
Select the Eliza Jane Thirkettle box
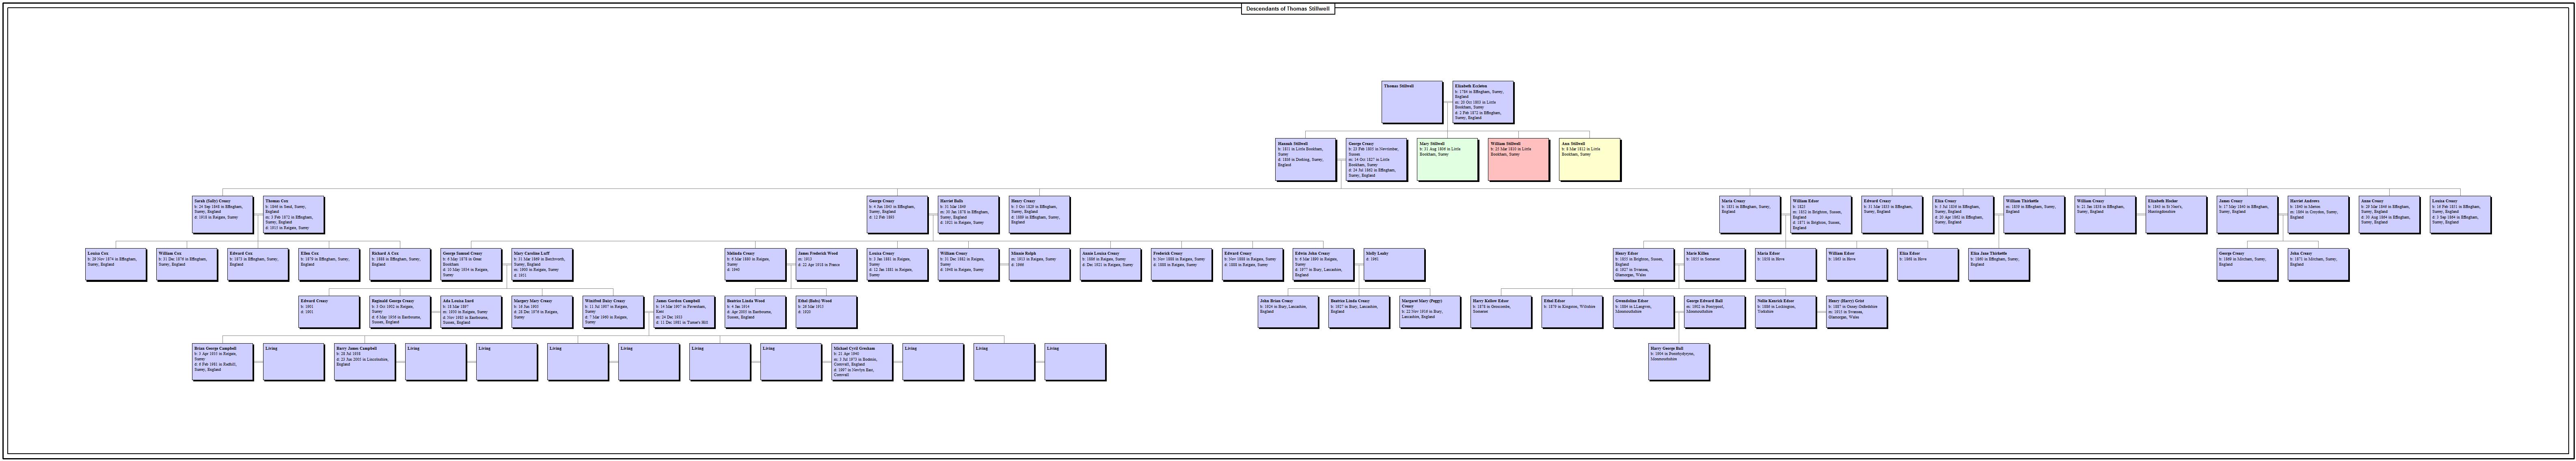[x=1997, y=264]
